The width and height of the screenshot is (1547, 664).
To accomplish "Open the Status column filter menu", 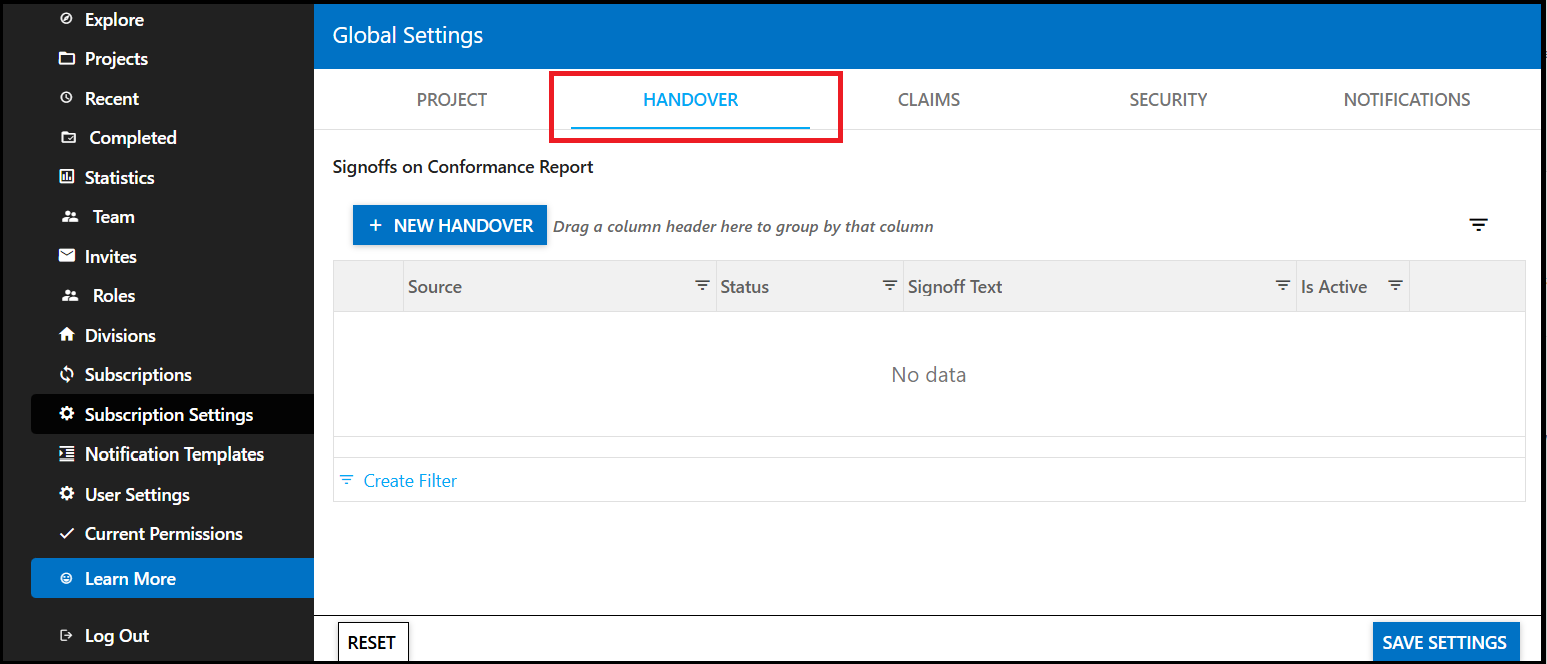I will click(889, 286).
